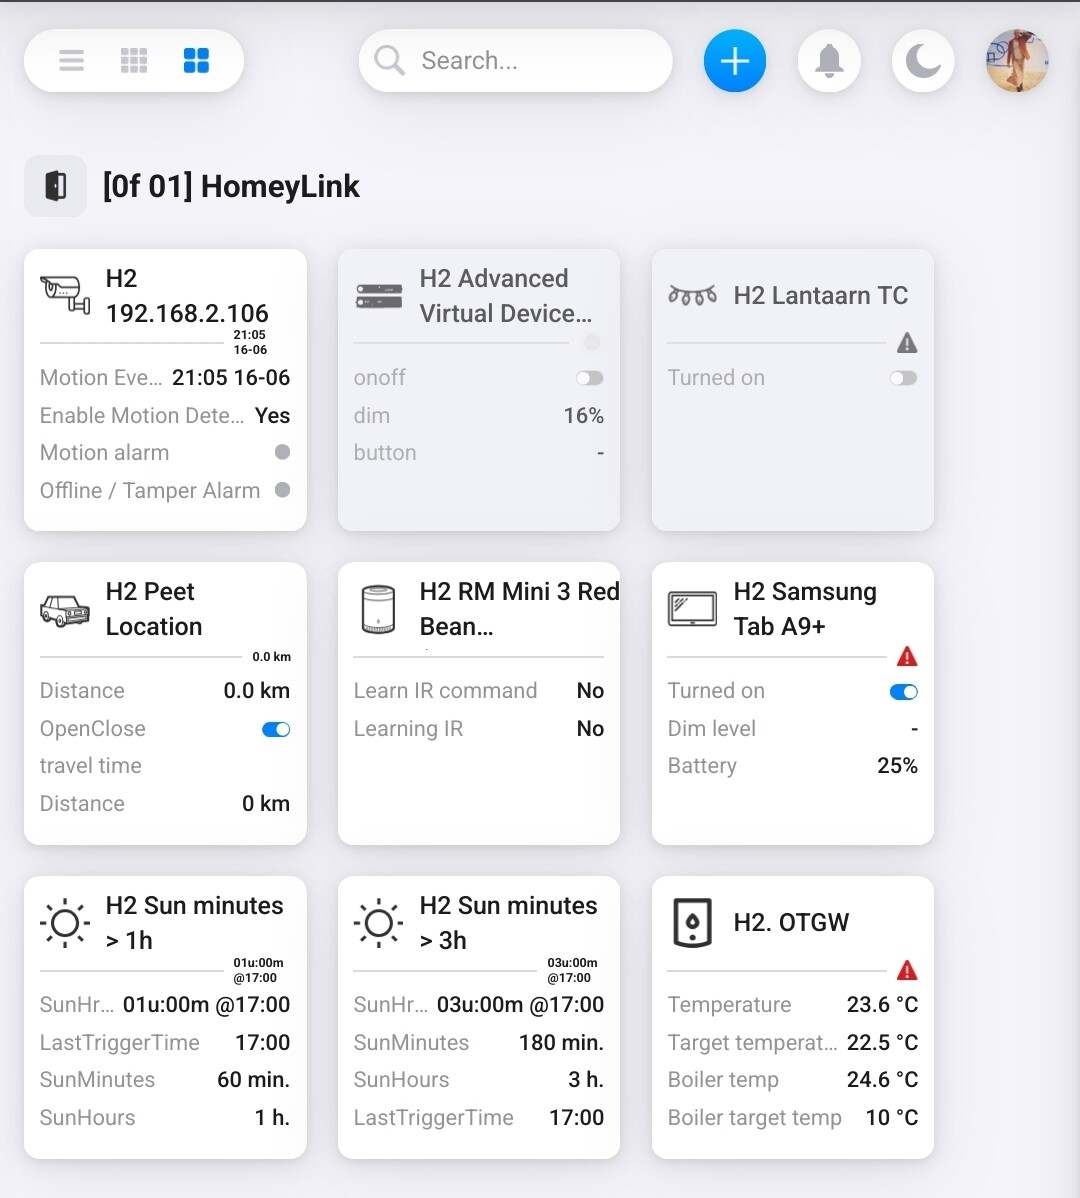Screen dimensions: 1080x1198
Task: Select the dim 16% value
Action: 584,416
